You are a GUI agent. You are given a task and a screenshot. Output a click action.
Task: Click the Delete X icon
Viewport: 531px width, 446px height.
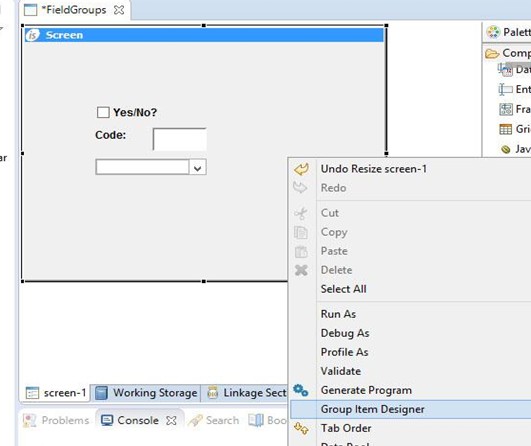pos(301,270)
